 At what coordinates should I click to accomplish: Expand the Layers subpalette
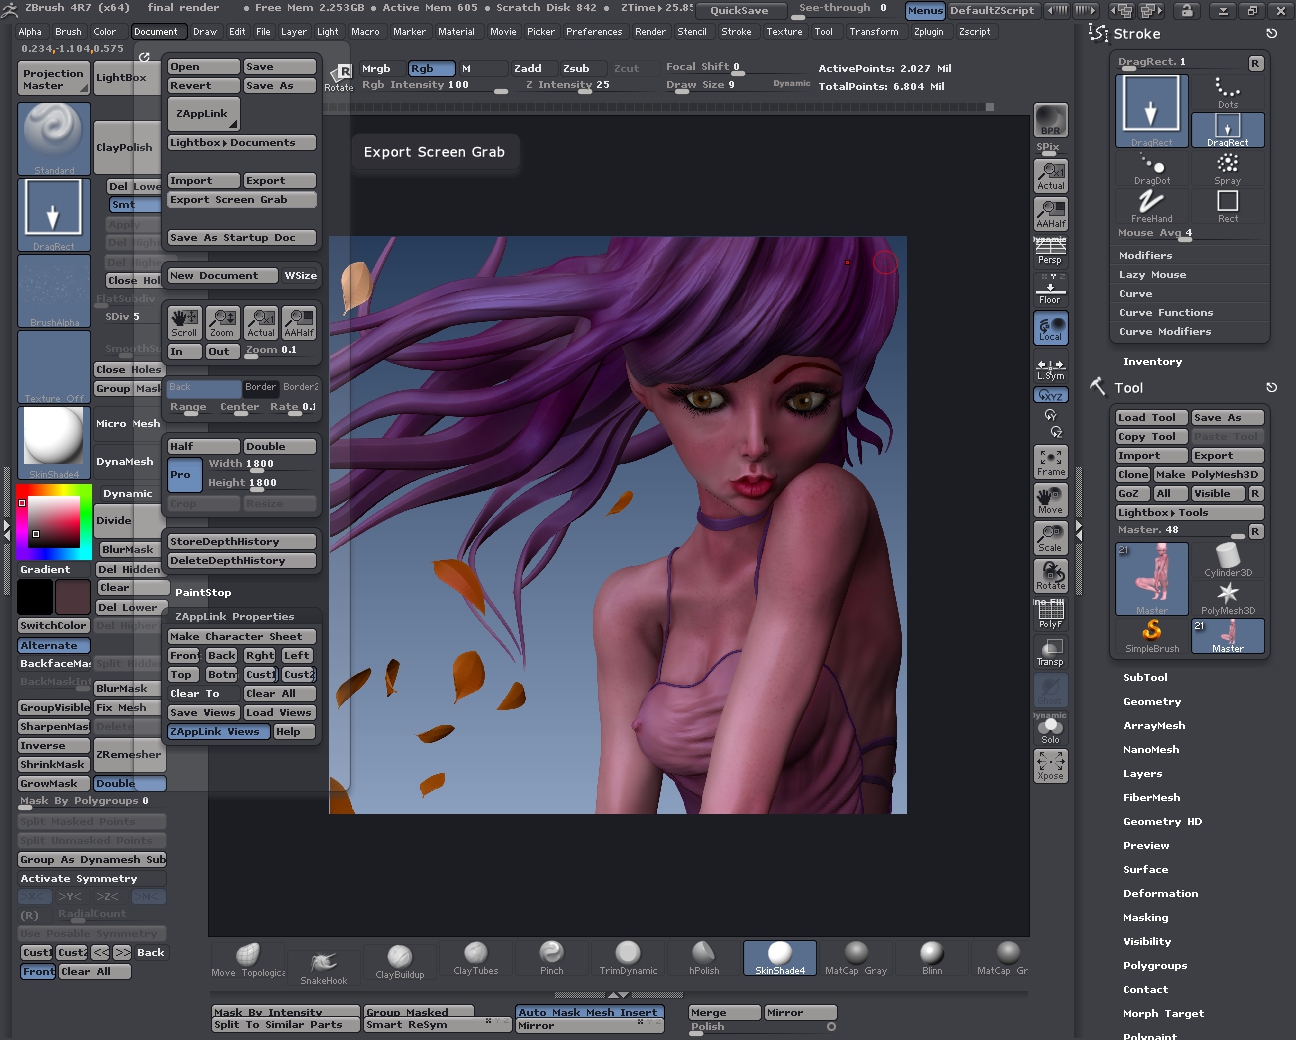point(1142,774)
